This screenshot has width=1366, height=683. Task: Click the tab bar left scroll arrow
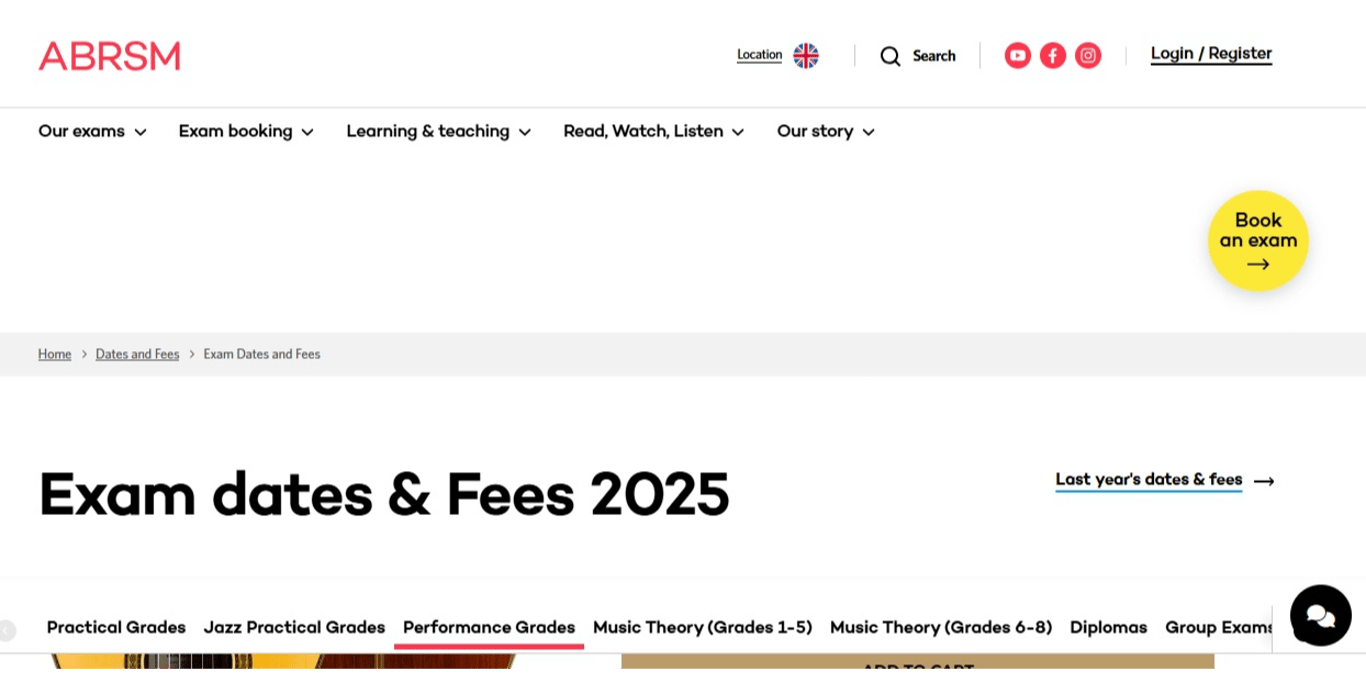click(7, 630)
